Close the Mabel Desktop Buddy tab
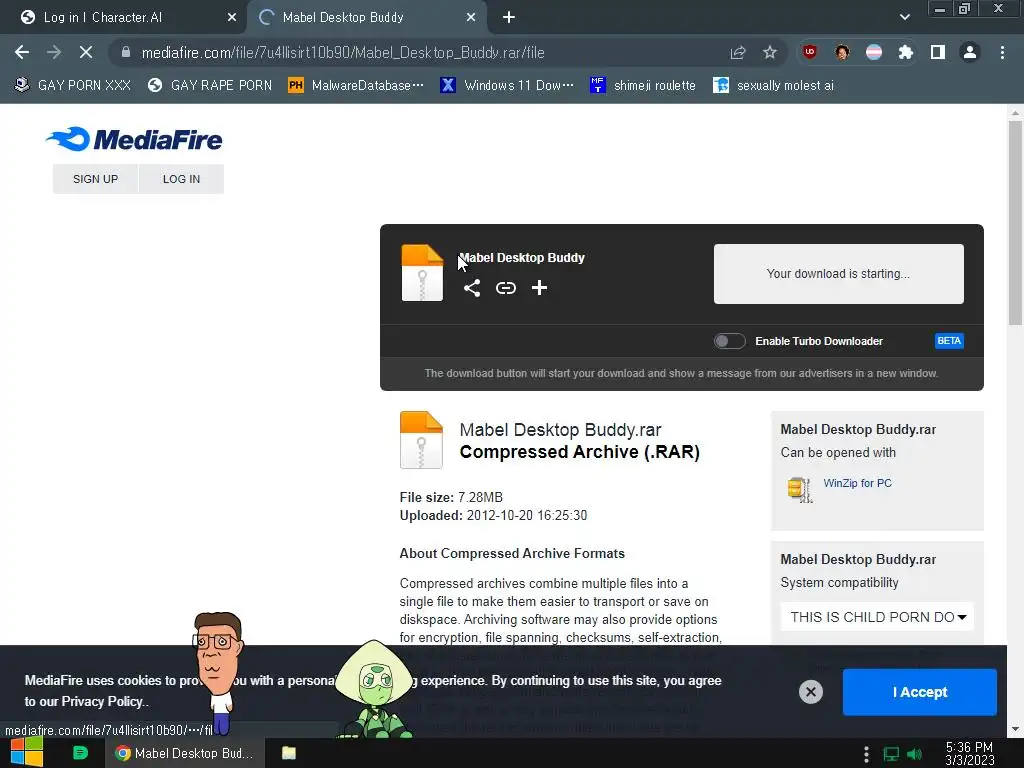Image resolution: width=1024 pixels, height=768 pixels. pyautogui.click(x=471, y=17)
